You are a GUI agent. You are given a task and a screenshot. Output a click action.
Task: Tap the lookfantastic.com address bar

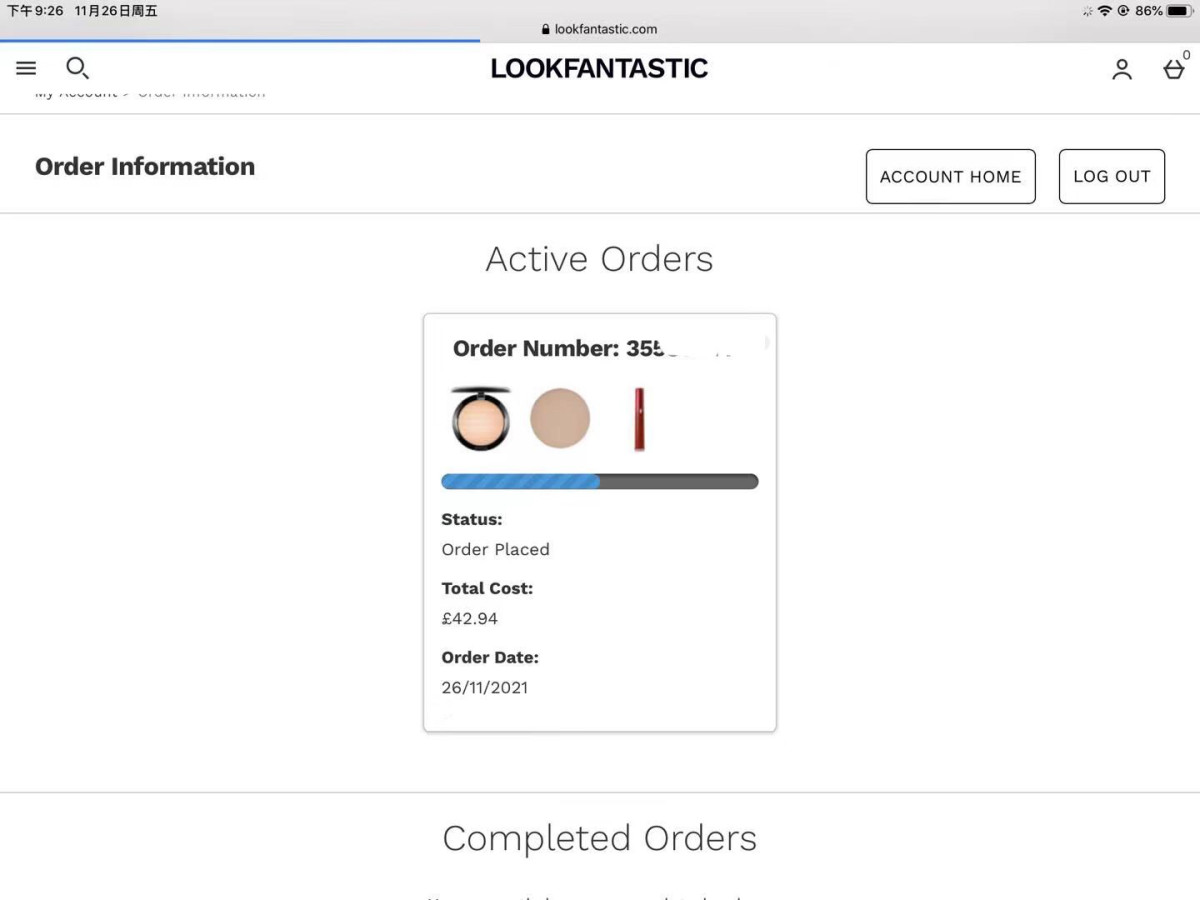coord(600,29)
